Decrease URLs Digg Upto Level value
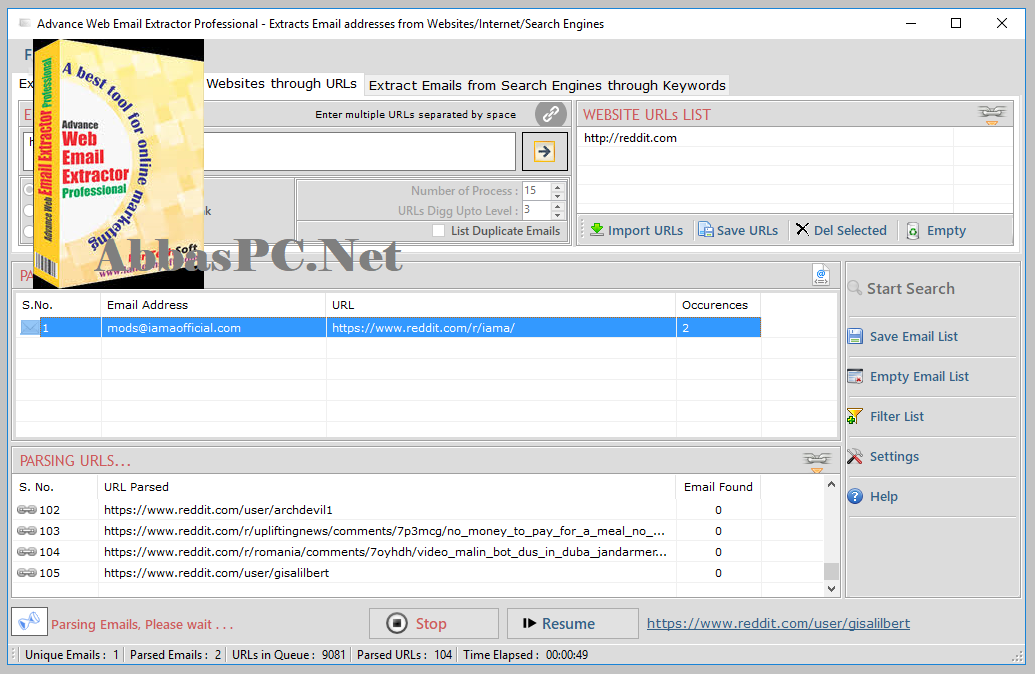1035x674 pixels. click(558, 215)
